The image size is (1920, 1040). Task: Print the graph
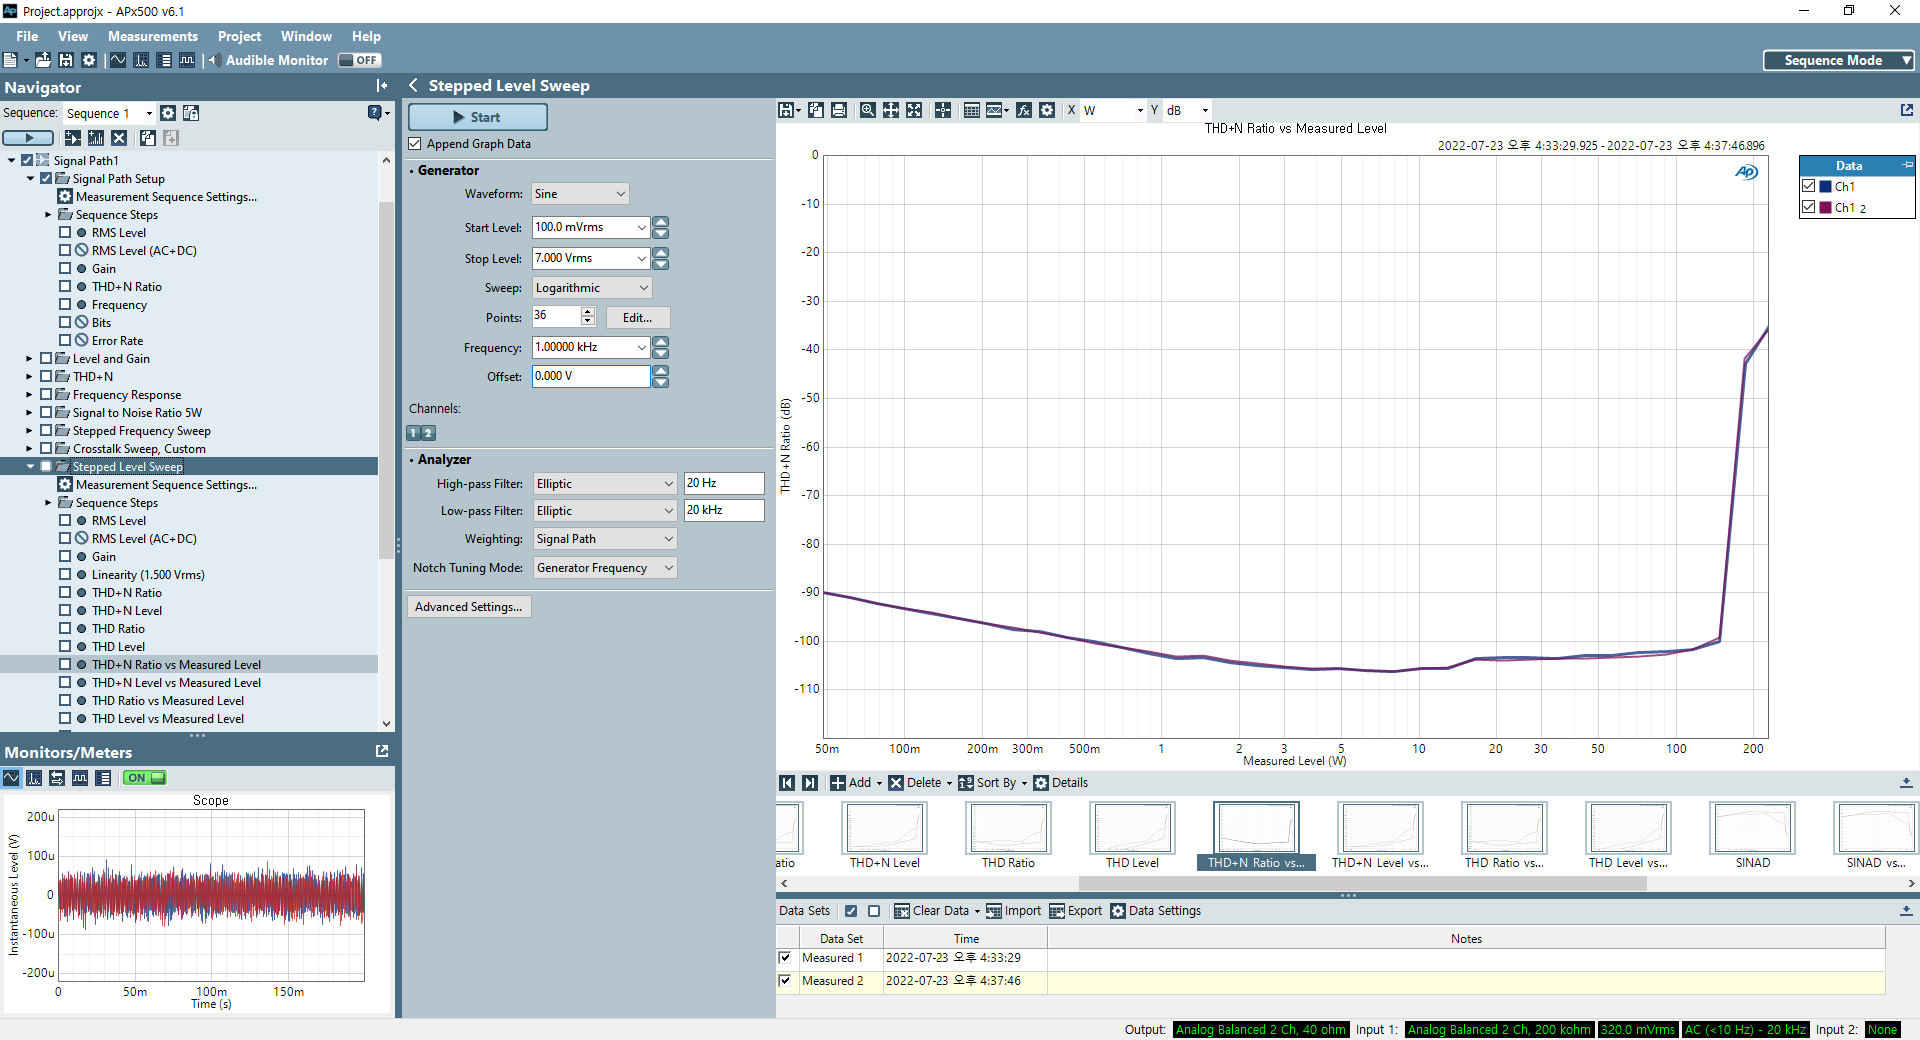[x=839, y=110]
